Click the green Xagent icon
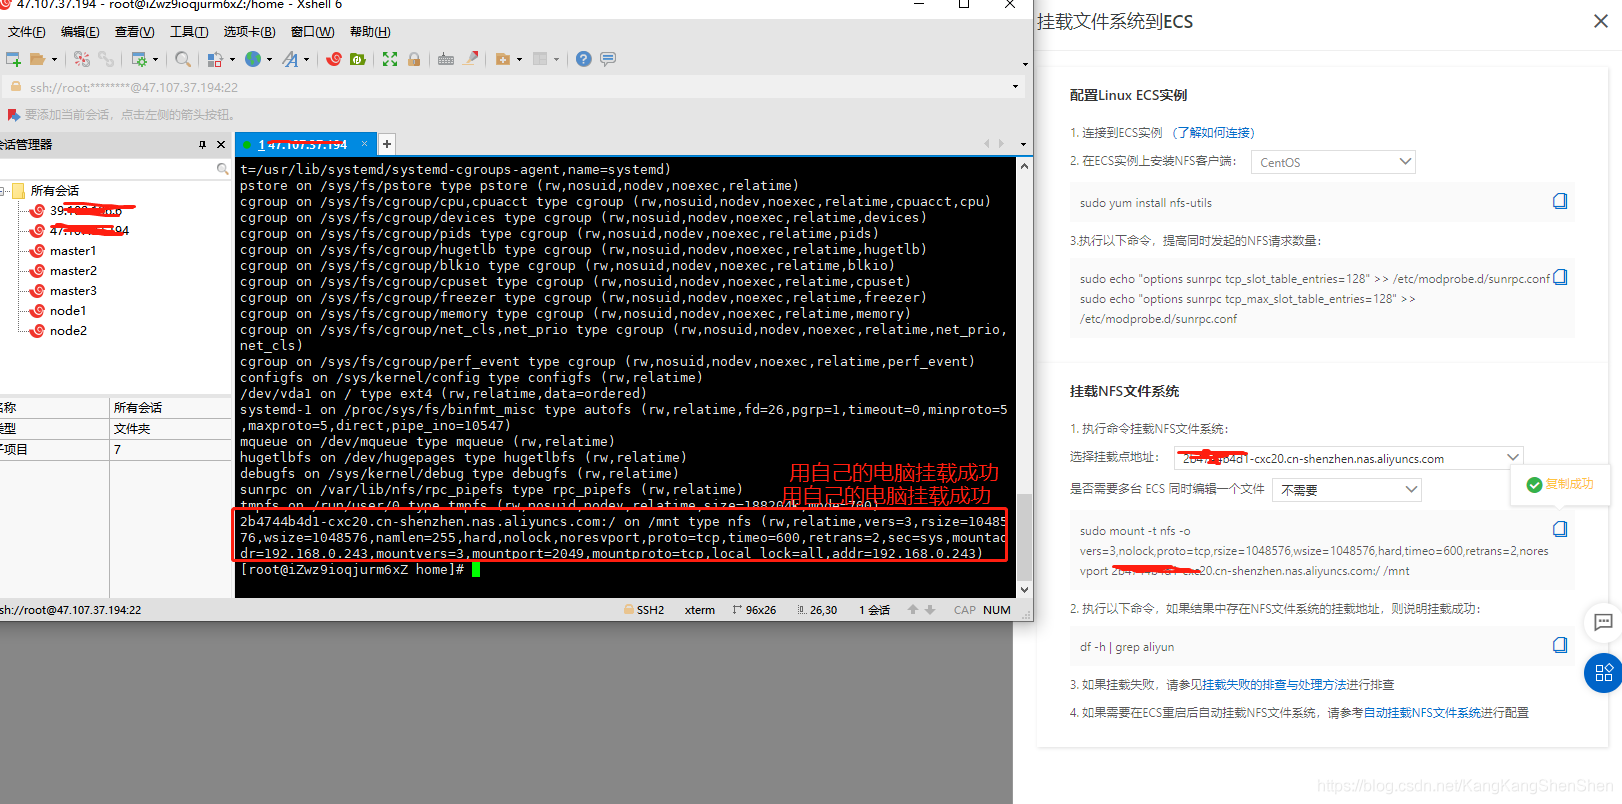Screen dimensions: 1622x804 coord(358,59)
